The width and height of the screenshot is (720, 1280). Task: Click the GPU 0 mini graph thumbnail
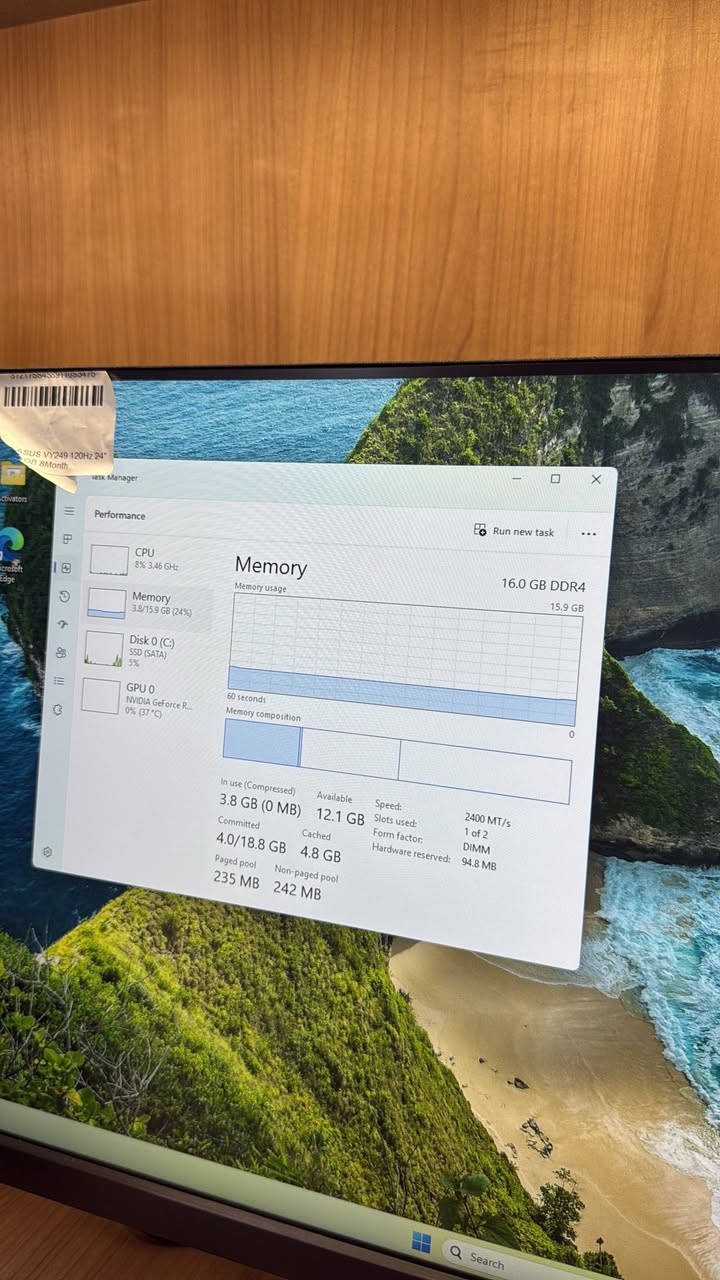[100, 695]
